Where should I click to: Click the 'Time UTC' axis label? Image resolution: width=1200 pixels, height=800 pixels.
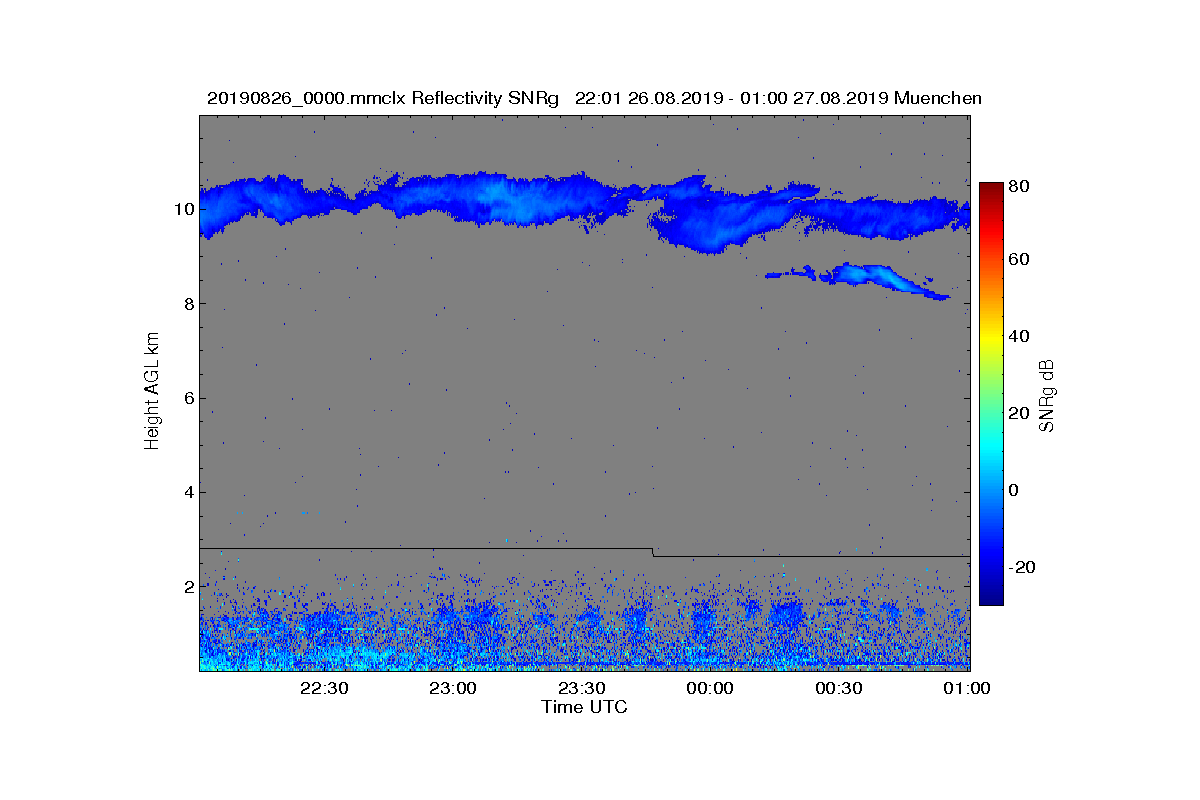click(585, 707)
